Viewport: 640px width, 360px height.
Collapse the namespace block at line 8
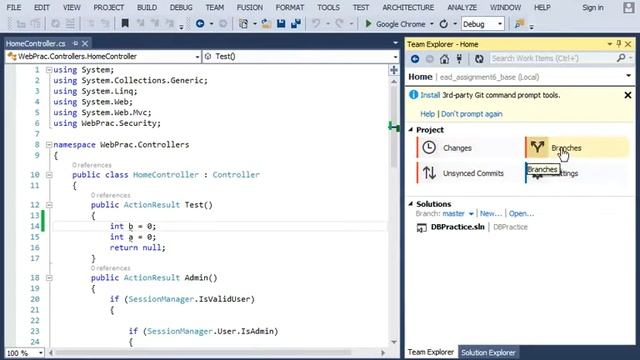pyautogui.click(x=49, y=144)
